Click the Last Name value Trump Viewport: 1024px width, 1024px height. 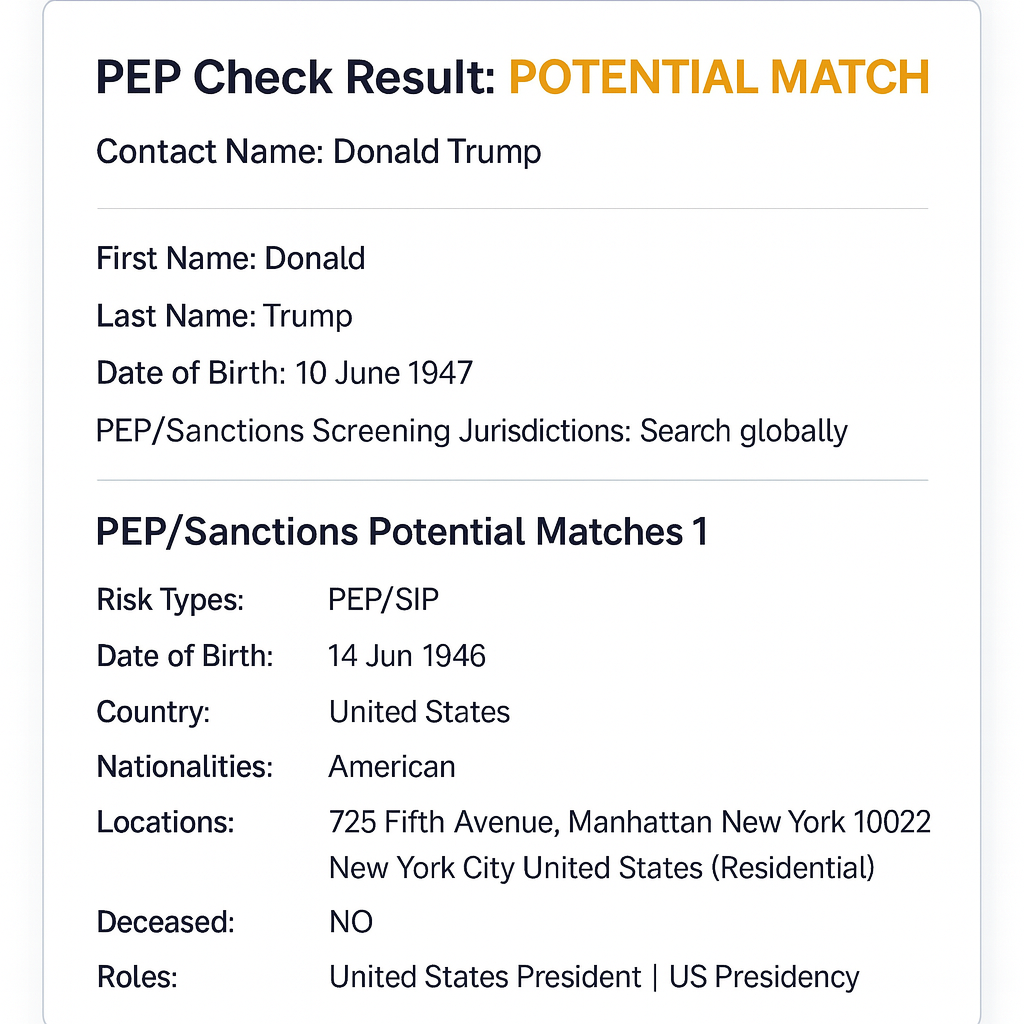(x=308, y=316)
